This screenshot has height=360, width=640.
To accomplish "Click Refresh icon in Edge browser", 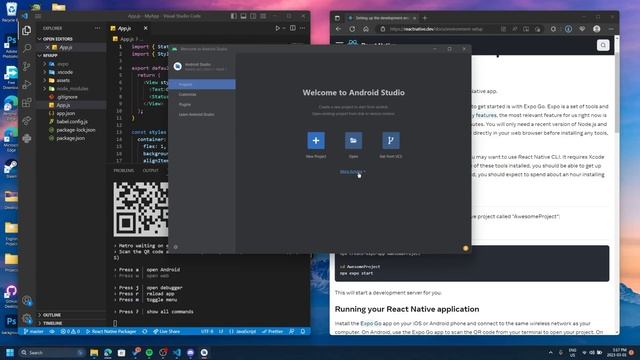I will (352, 29).
